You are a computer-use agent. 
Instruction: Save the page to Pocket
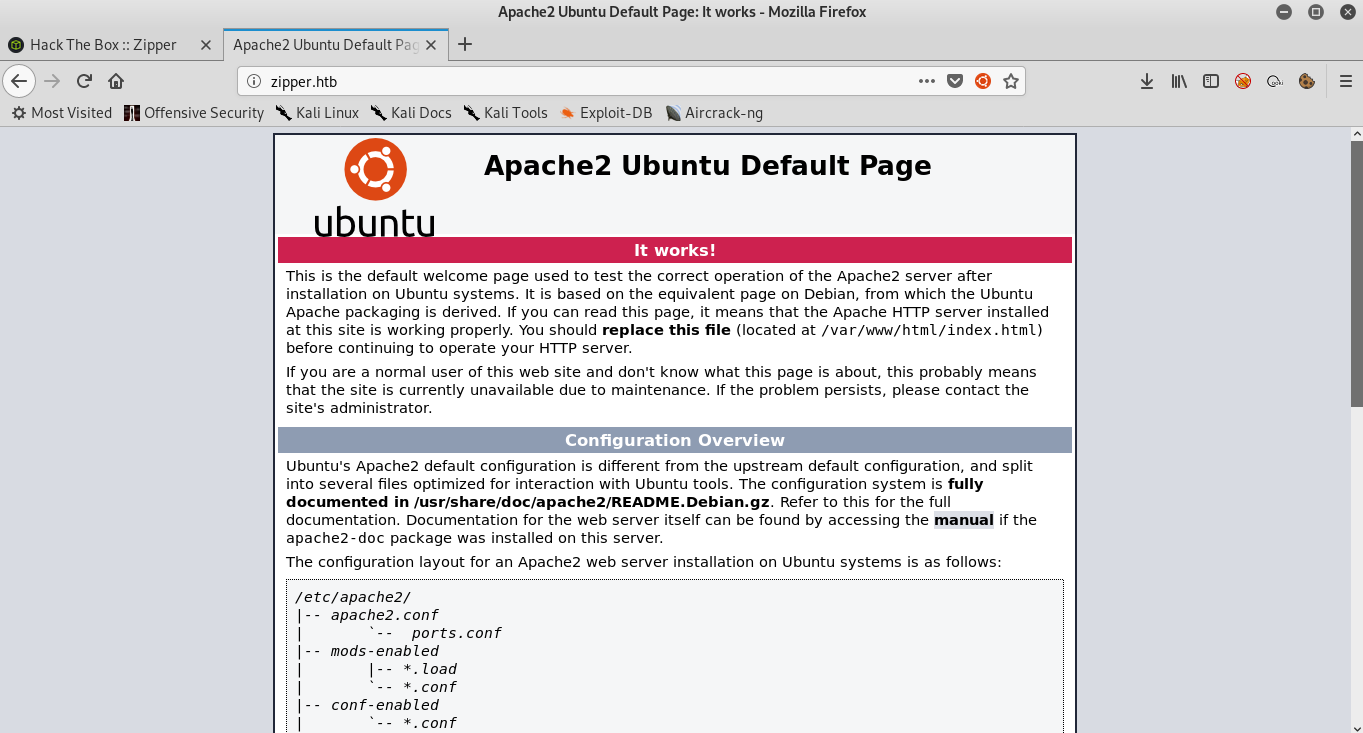point(955,81)
